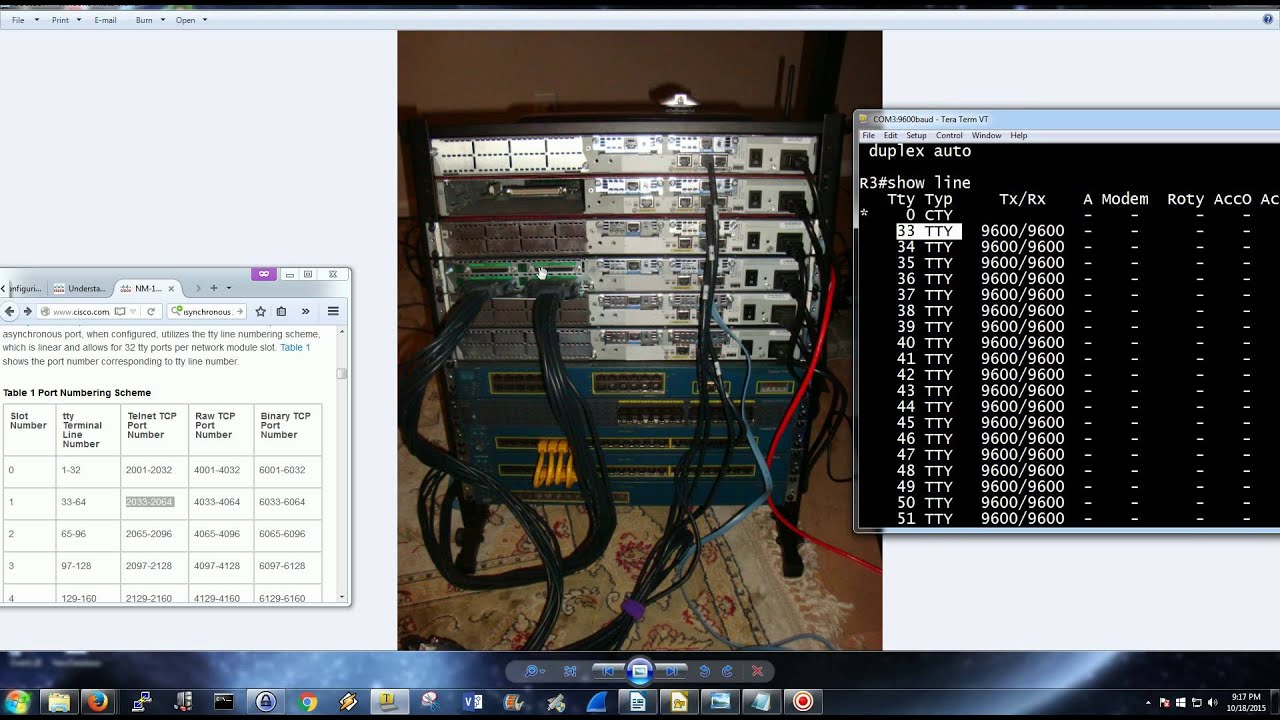Open volume control in system tray

[x=1212, y=702]
